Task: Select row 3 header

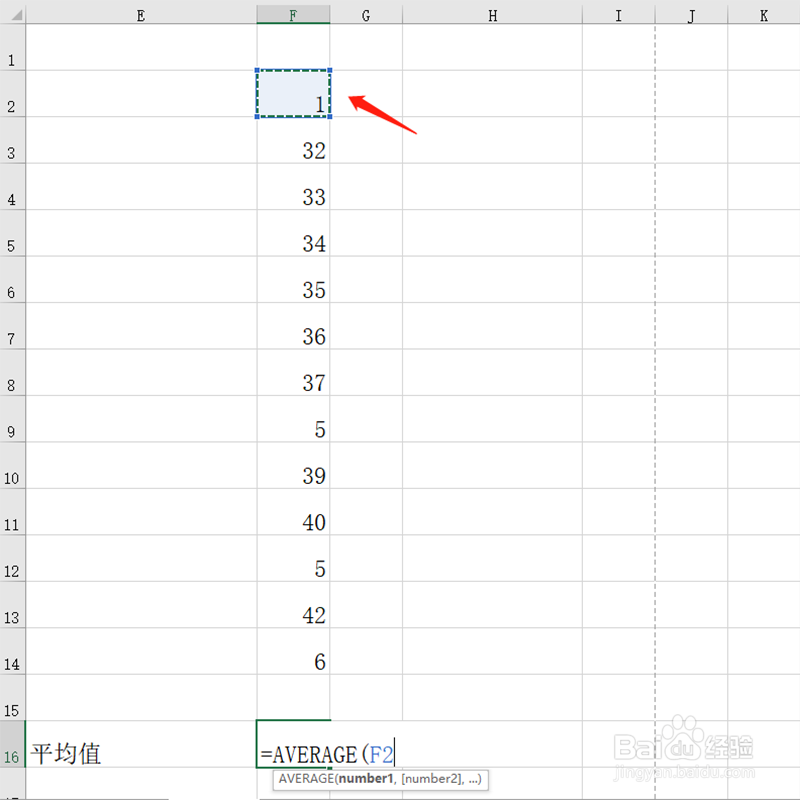Action: pos(12,140)
